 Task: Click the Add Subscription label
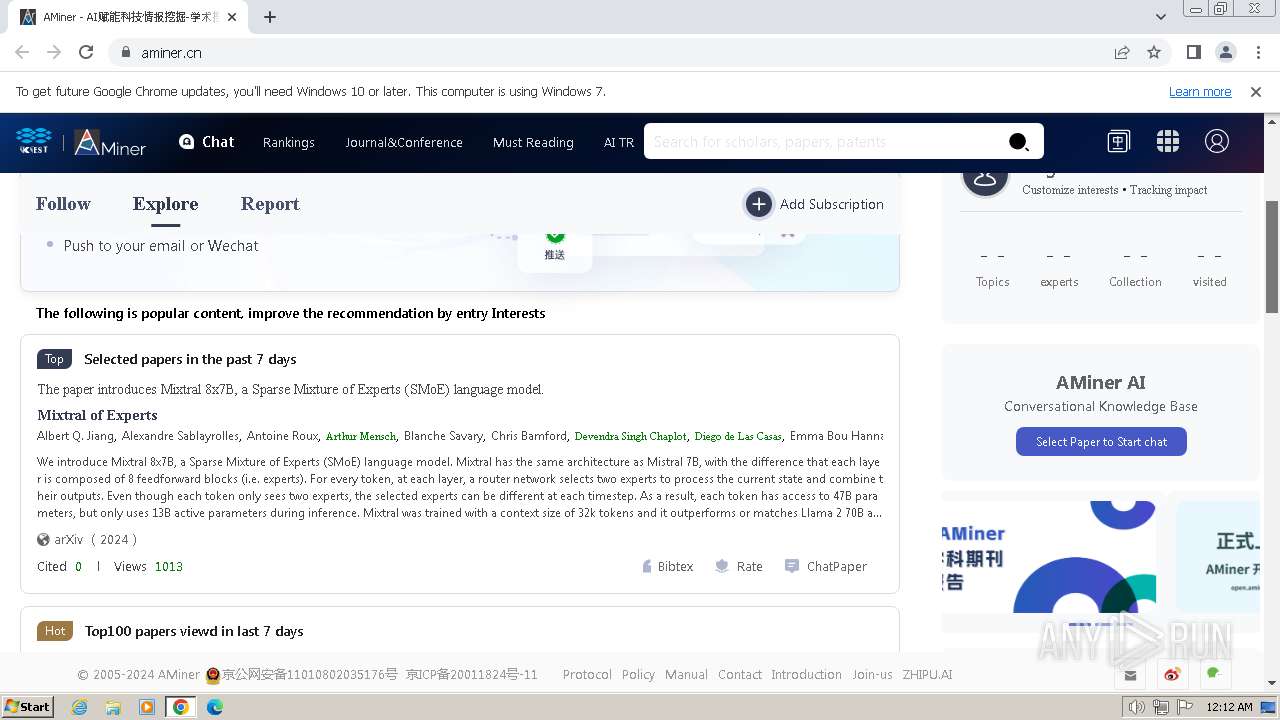[x=831, y=204]
